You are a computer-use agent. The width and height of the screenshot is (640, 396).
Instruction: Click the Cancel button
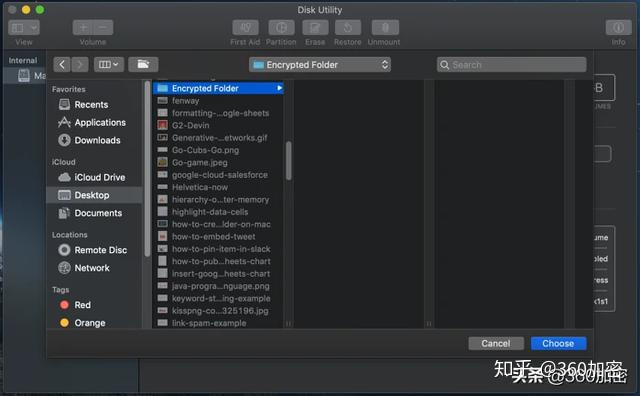[x=496, y=343]
